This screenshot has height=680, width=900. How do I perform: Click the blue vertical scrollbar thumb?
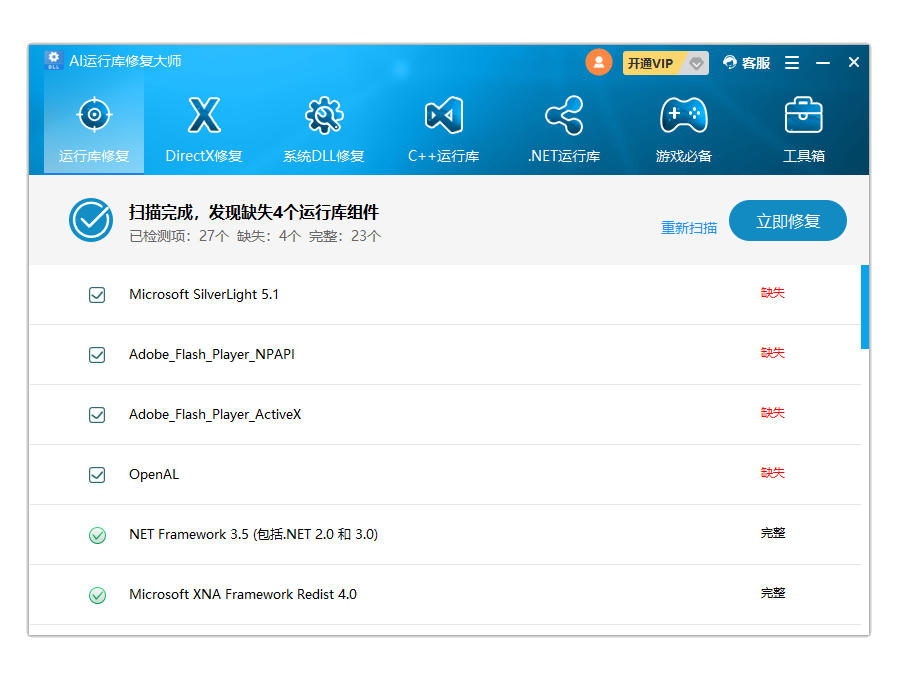click(x=865, y=306)
